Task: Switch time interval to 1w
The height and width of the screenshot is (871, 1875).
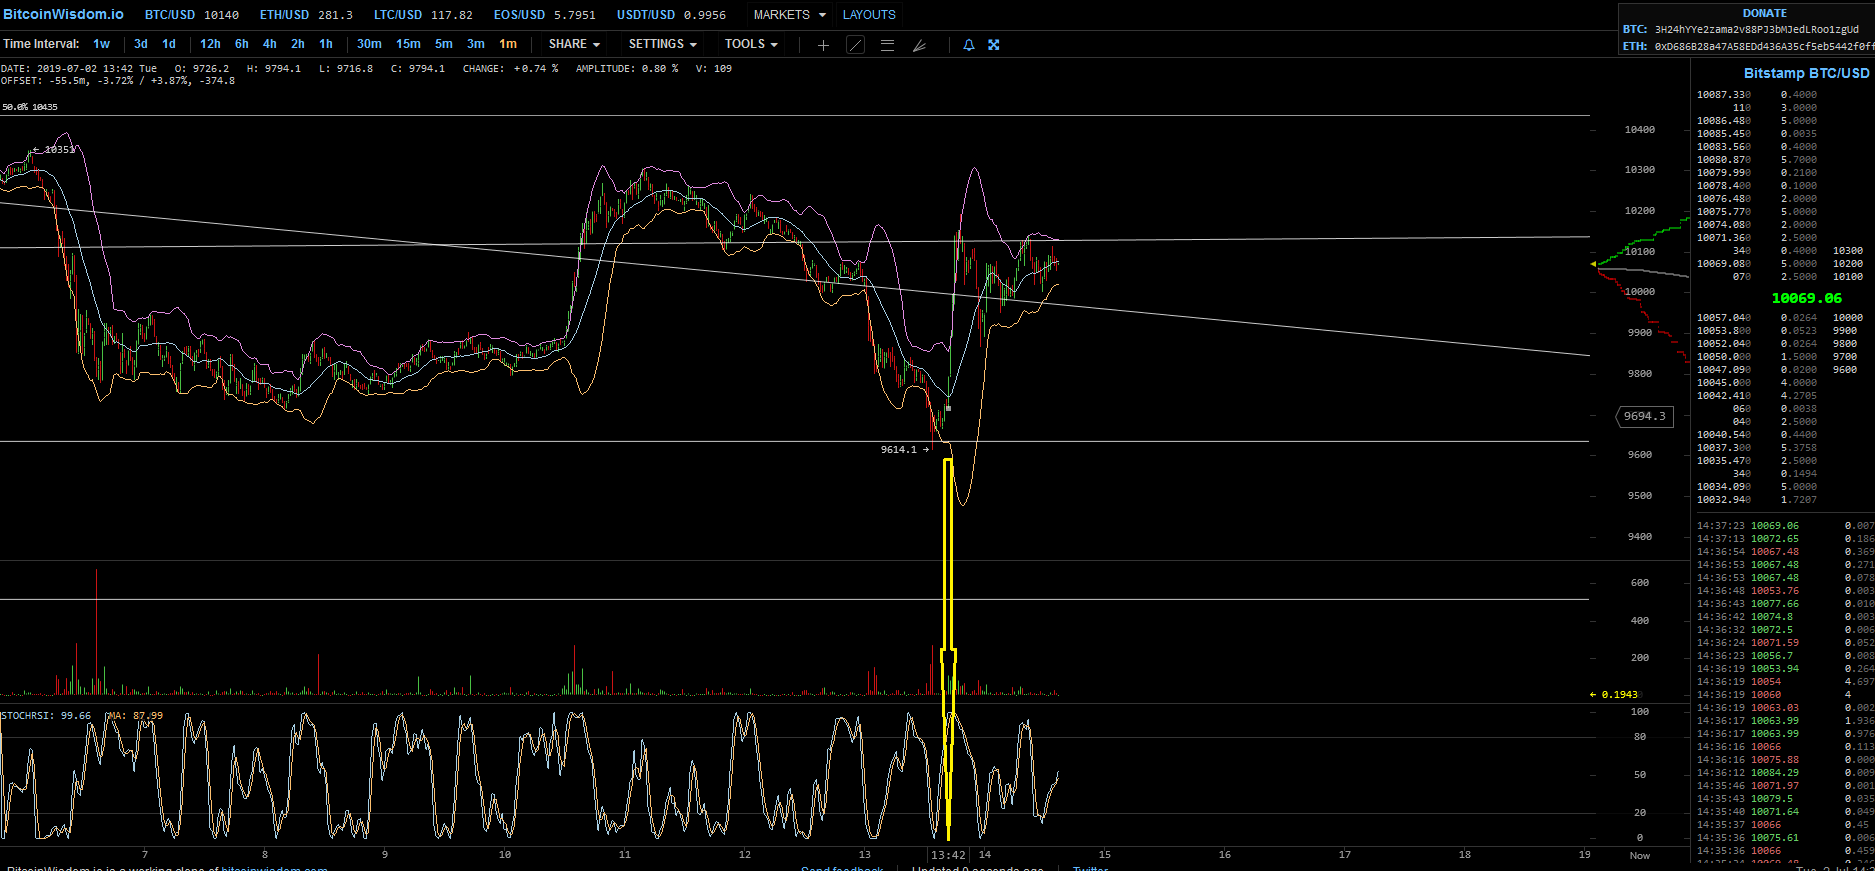Action: (102, 44)
